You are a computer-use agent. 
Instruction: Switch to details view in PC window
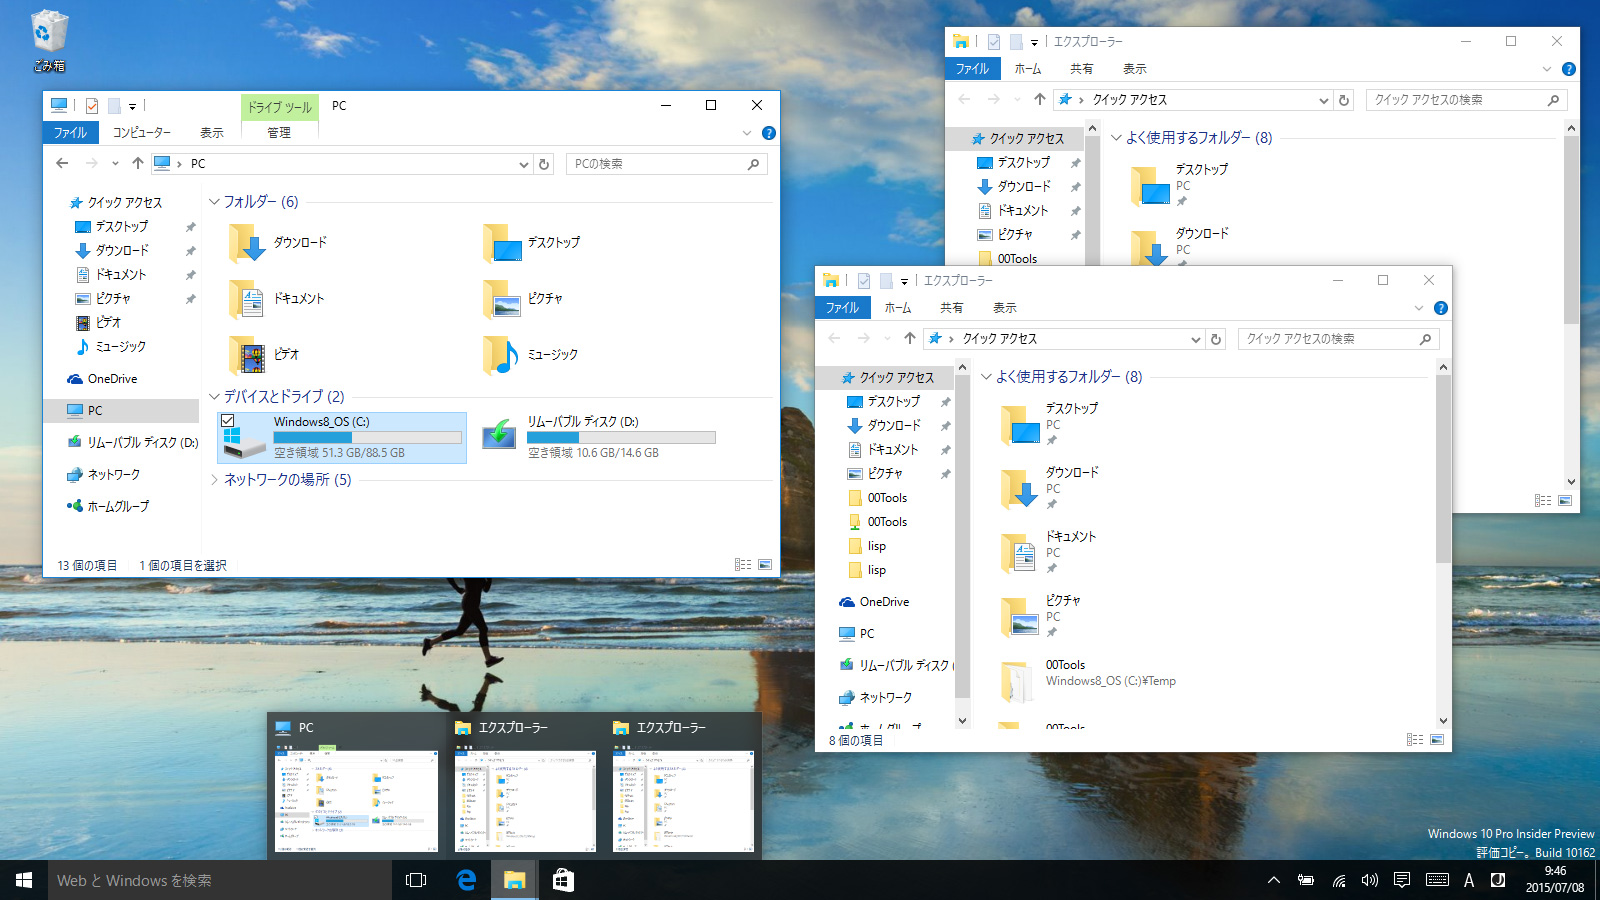[743, 565]
